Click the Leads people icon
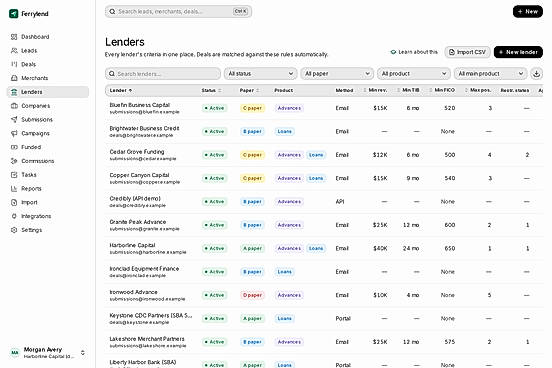Screen dimensions: 552x368 pos(14,51)
